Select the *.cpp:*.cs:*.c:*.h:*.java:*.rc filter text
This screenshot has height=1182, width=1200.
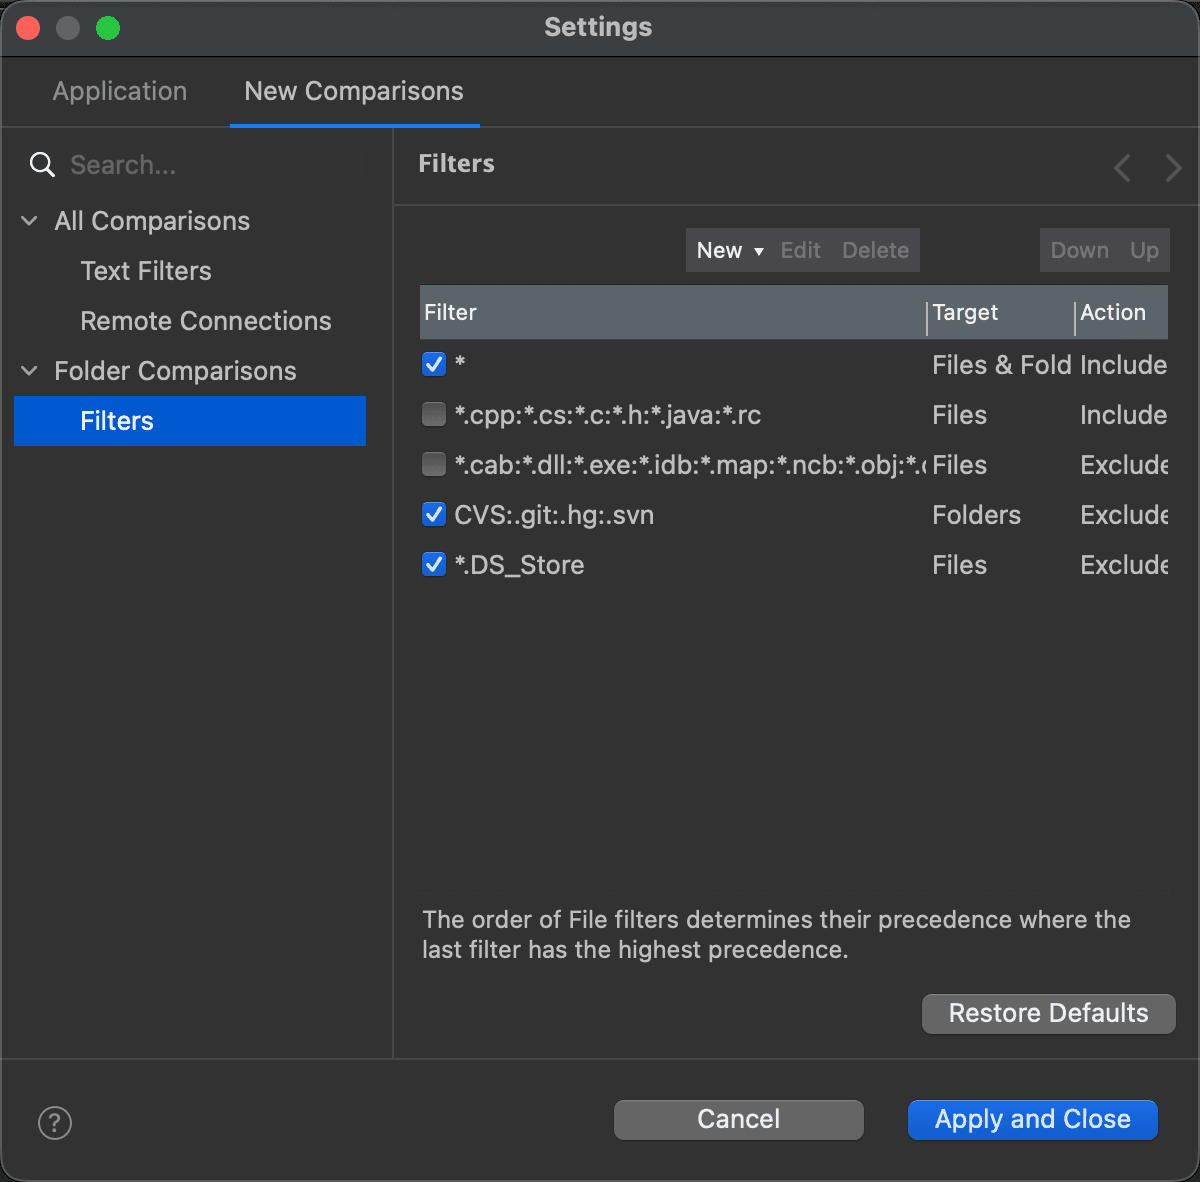pyautogui.click(x=608, y=415)
